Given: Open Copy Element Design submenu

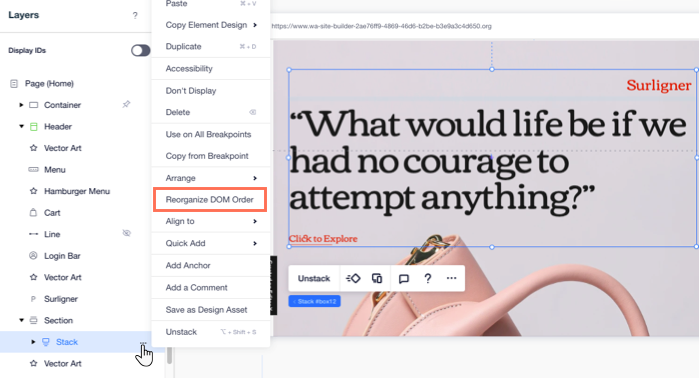Looking at the screenshot, I should pos(211,25).
